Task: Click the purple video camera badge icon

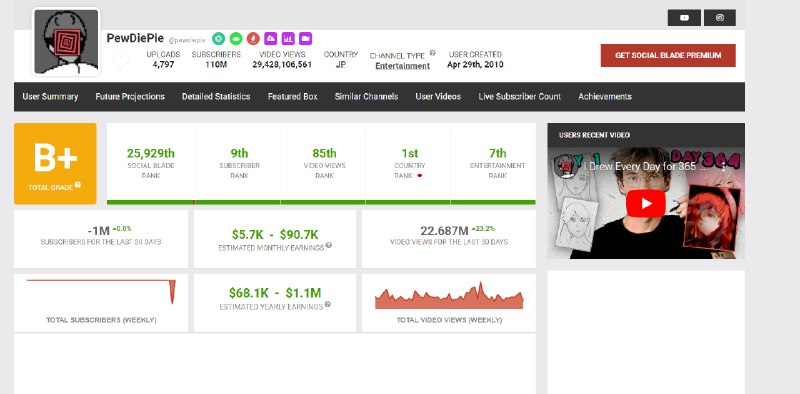Action: tap(305, 38)
